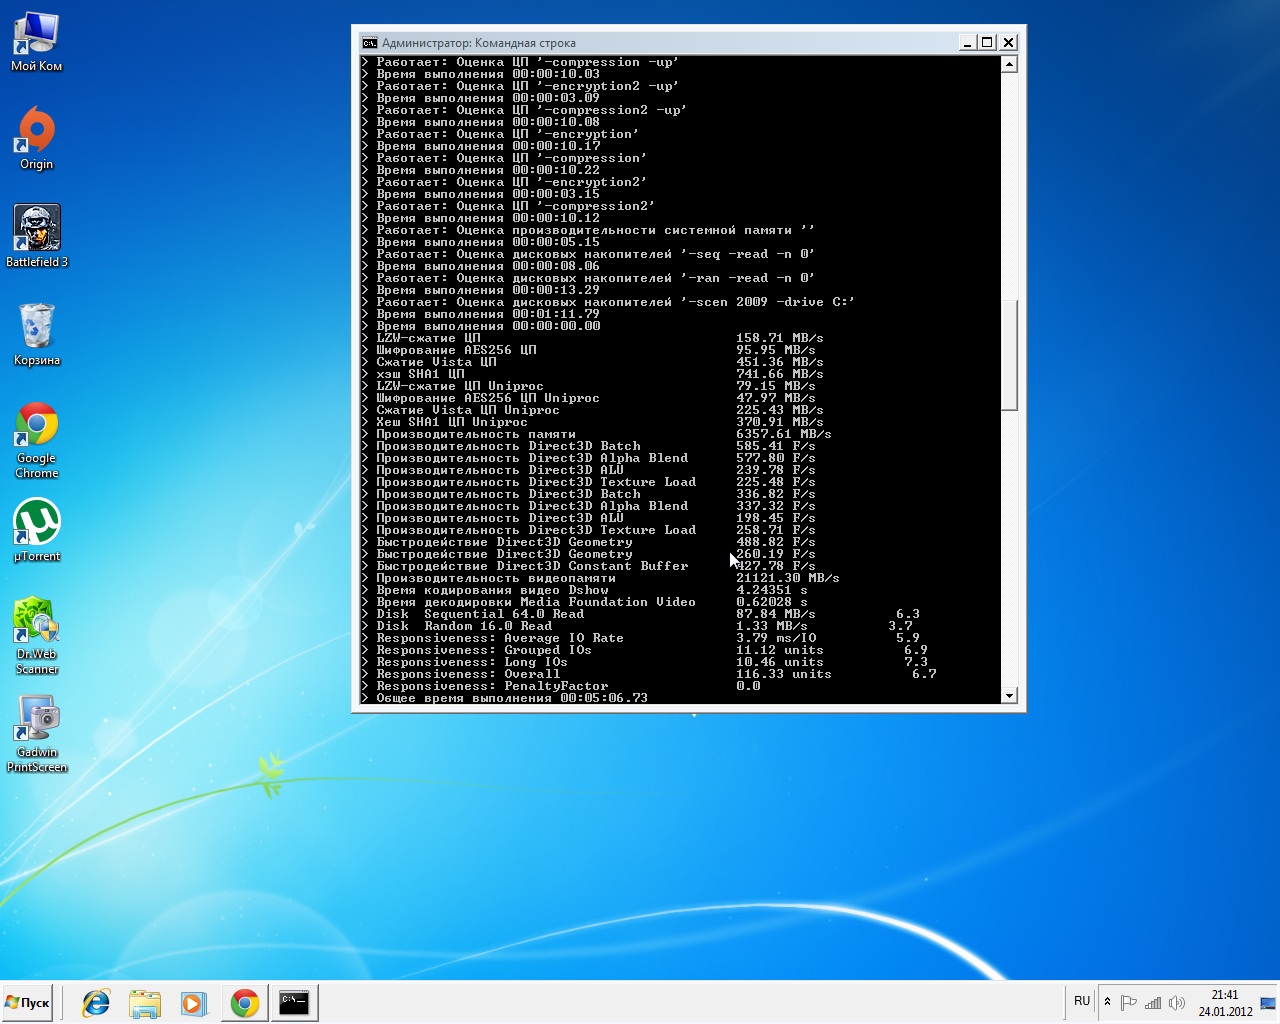This screenshot has width=1280, height=1024.
Task: Click the 'Общее время выполнения 00:05:06.73' line
Action: [x=512, y=698]
